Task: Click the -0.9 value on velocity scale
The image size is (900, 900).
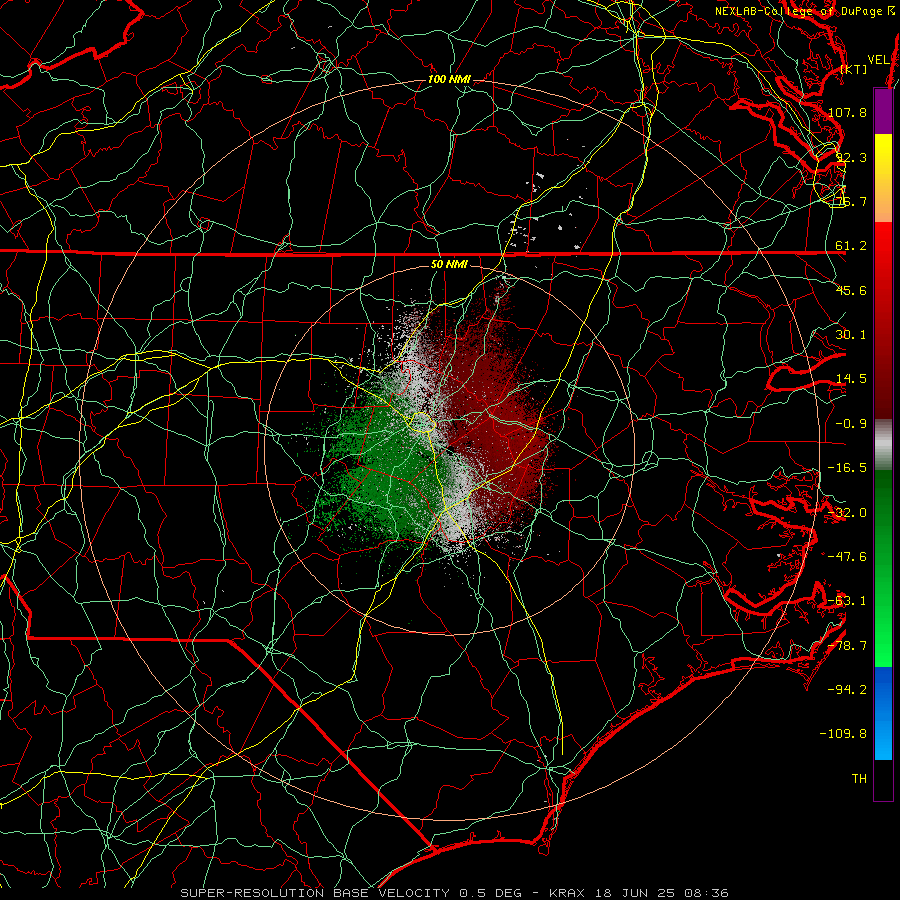Action: click(851, 424)
